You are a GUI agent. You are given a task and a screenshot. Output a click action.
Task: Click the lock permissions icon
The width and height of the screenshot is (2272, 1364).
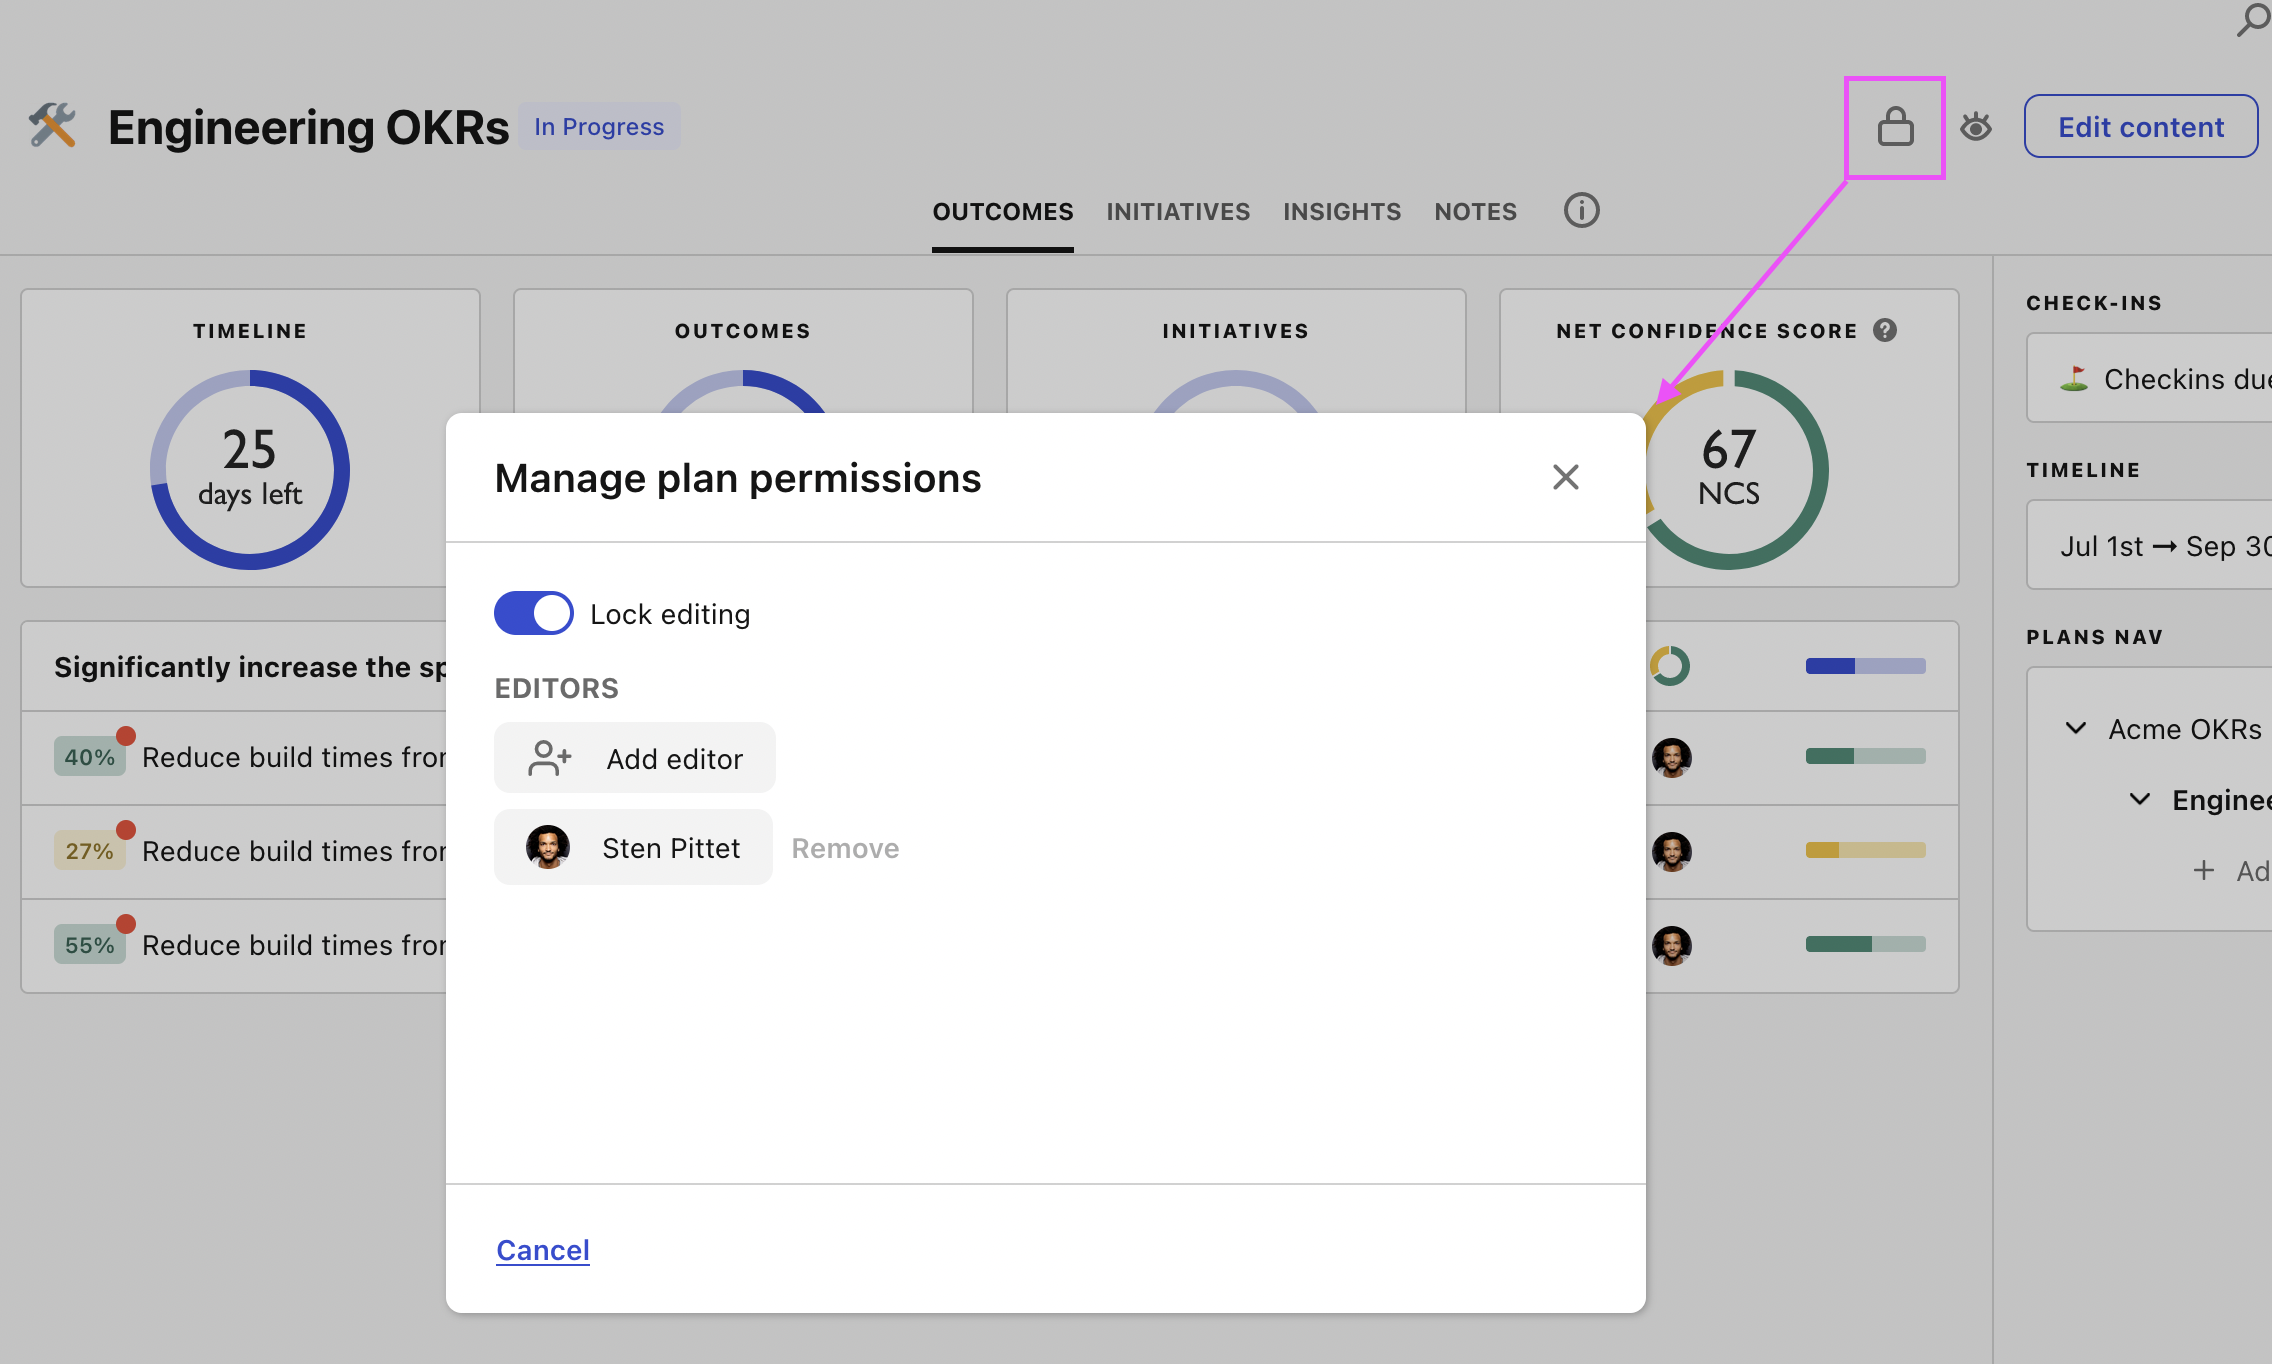[x=1895, y=128]
